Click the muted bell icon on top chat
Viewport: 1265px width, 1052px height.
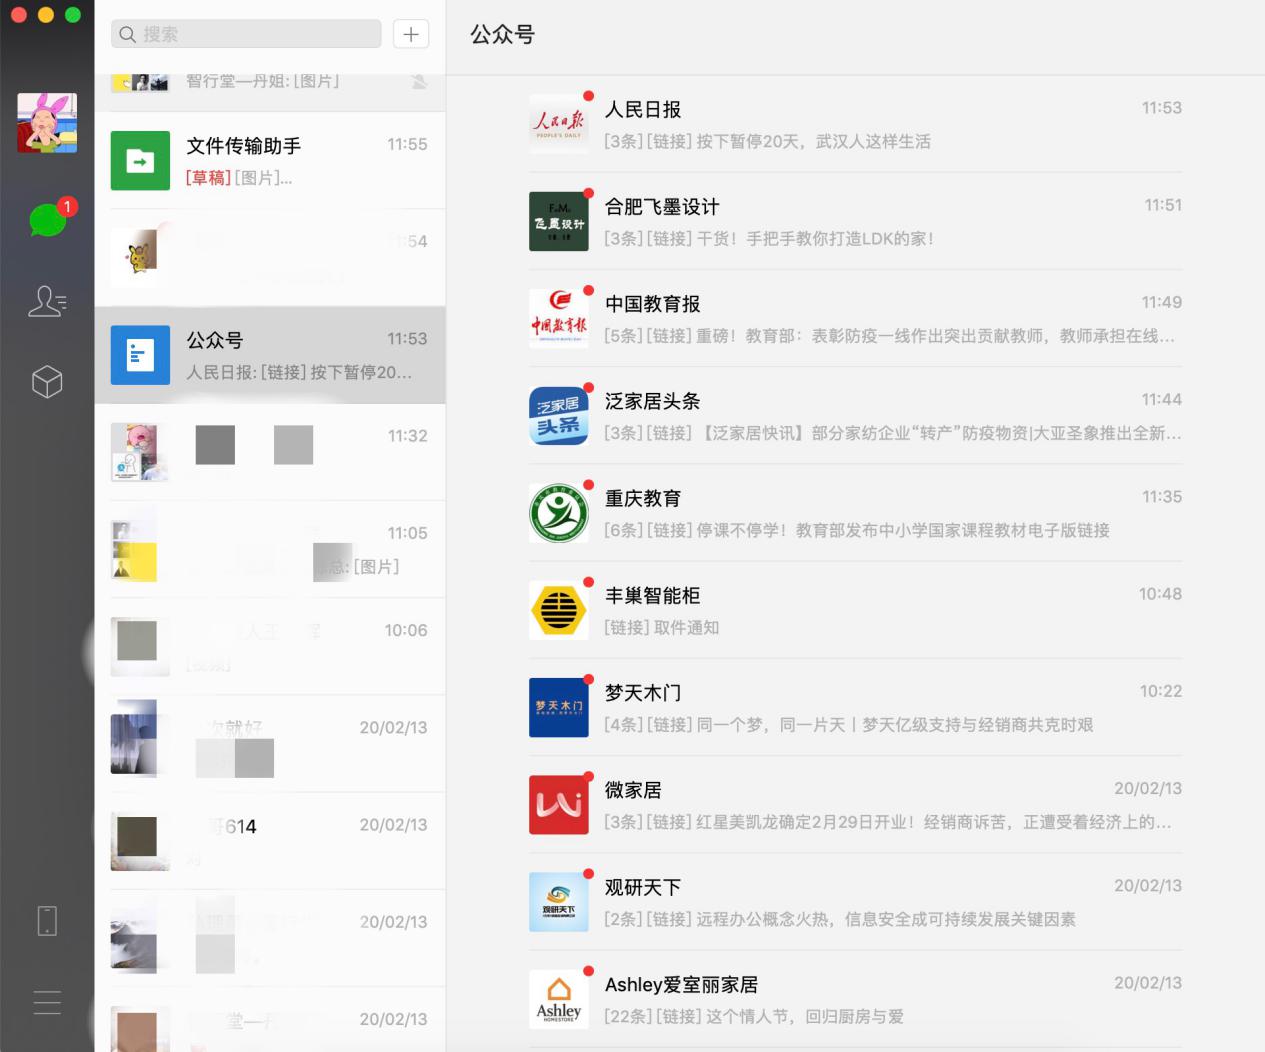[x=419, y=81]
